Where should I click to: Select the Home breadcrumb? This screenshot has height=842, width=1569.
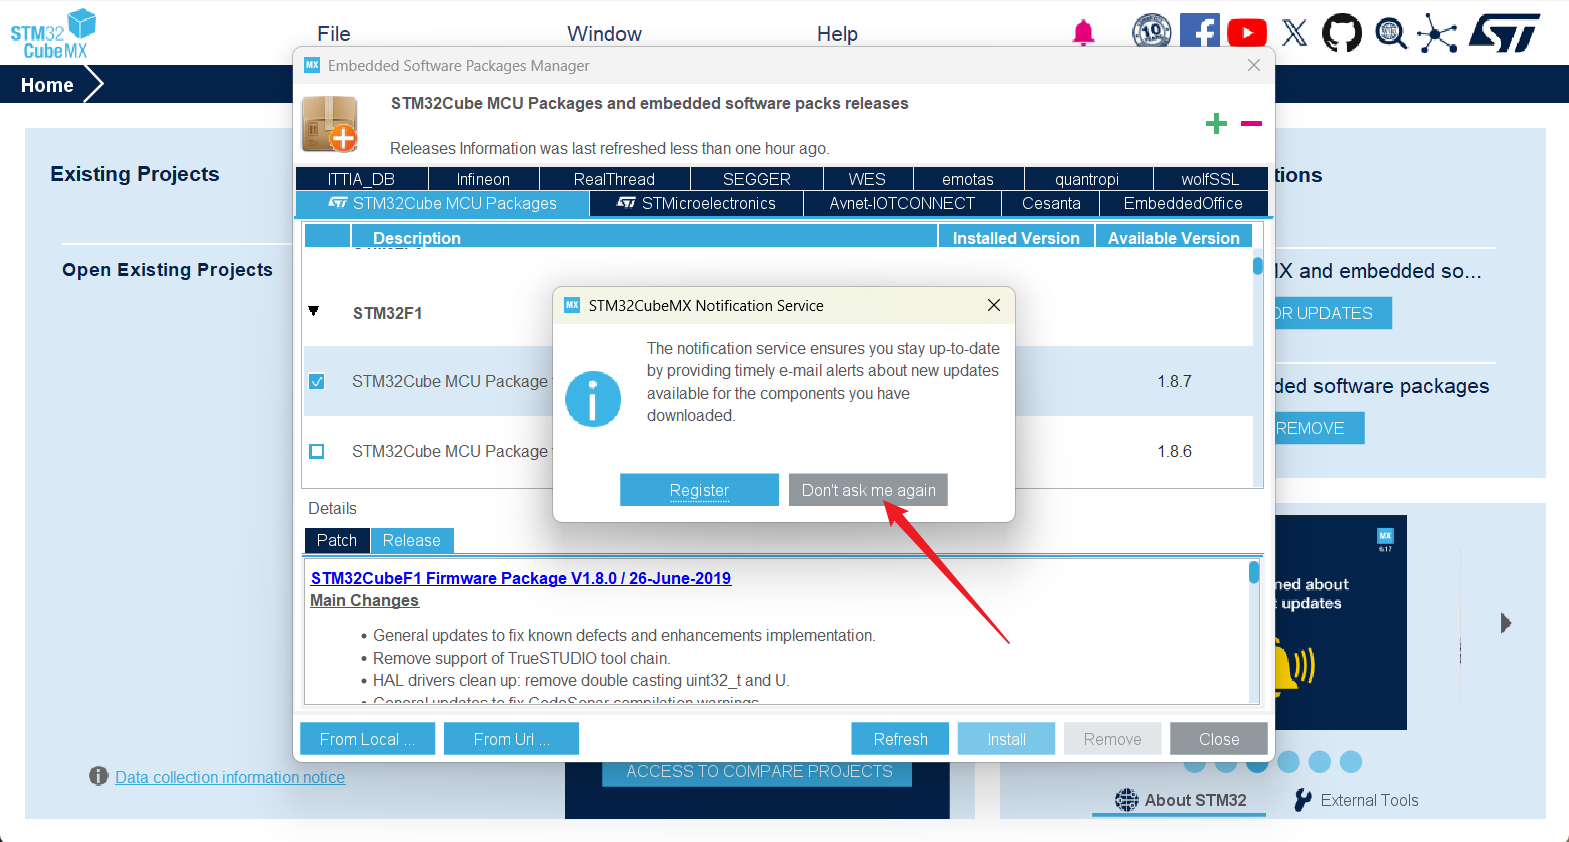pyautogui.click(x=47, y=85)
